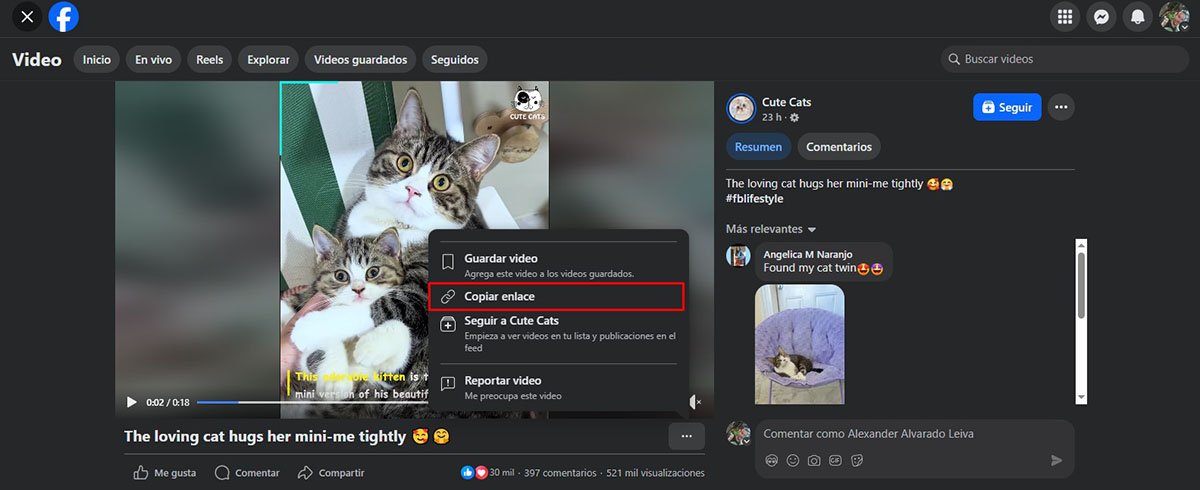Open the emoji smiley icon in comment box
1200x490 pixels.
793,461
